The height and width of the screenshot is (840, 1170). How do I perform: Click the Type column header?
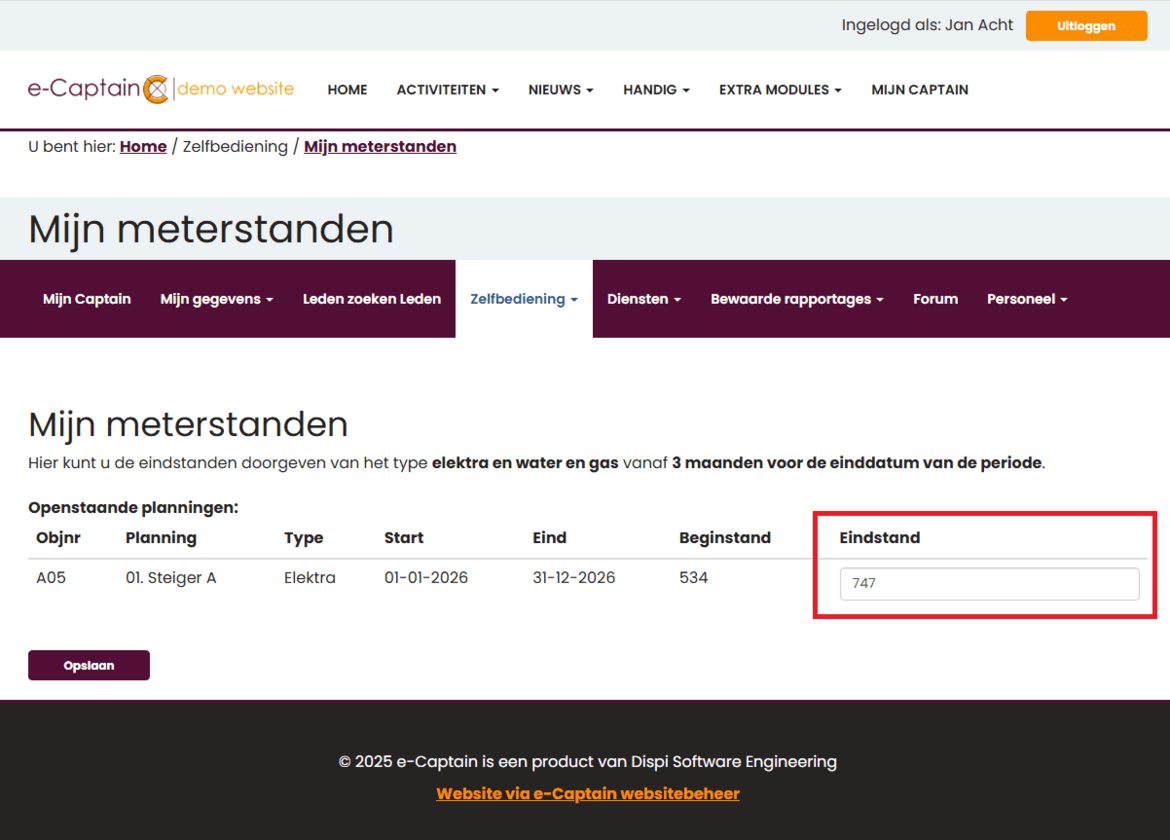pos(304,538)
